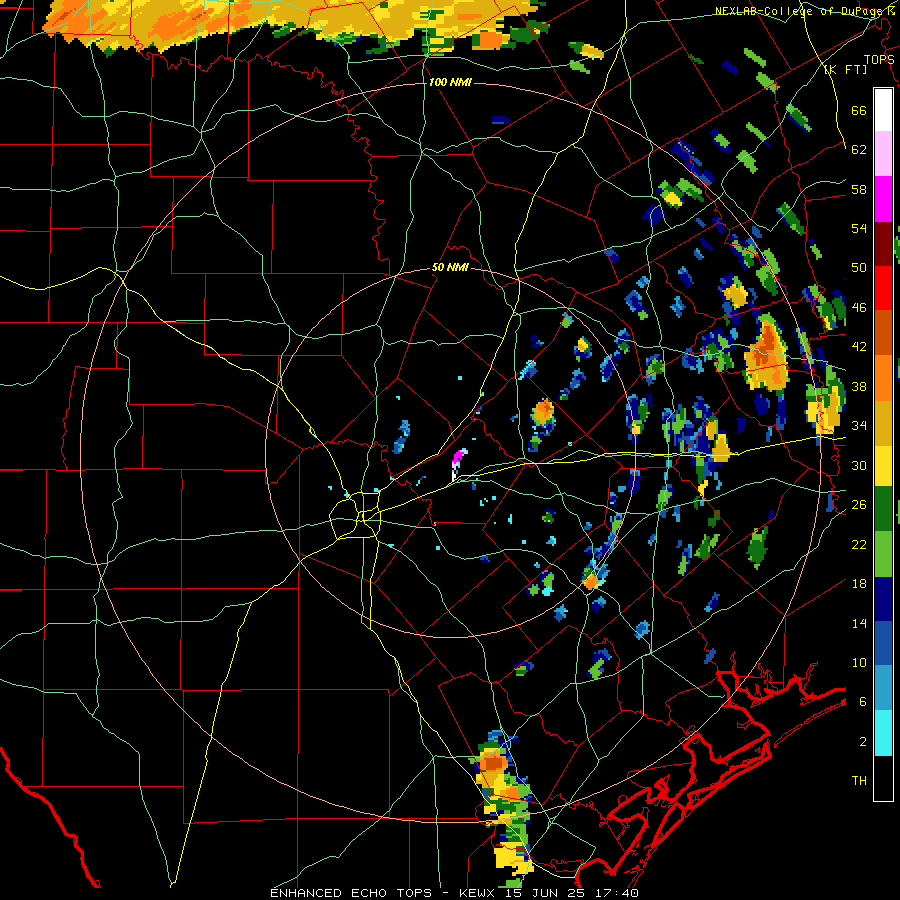The height and width of the screenshot is (900, 900).
Task: Click the 100 NMI range ring label
Action: [450, 82]
